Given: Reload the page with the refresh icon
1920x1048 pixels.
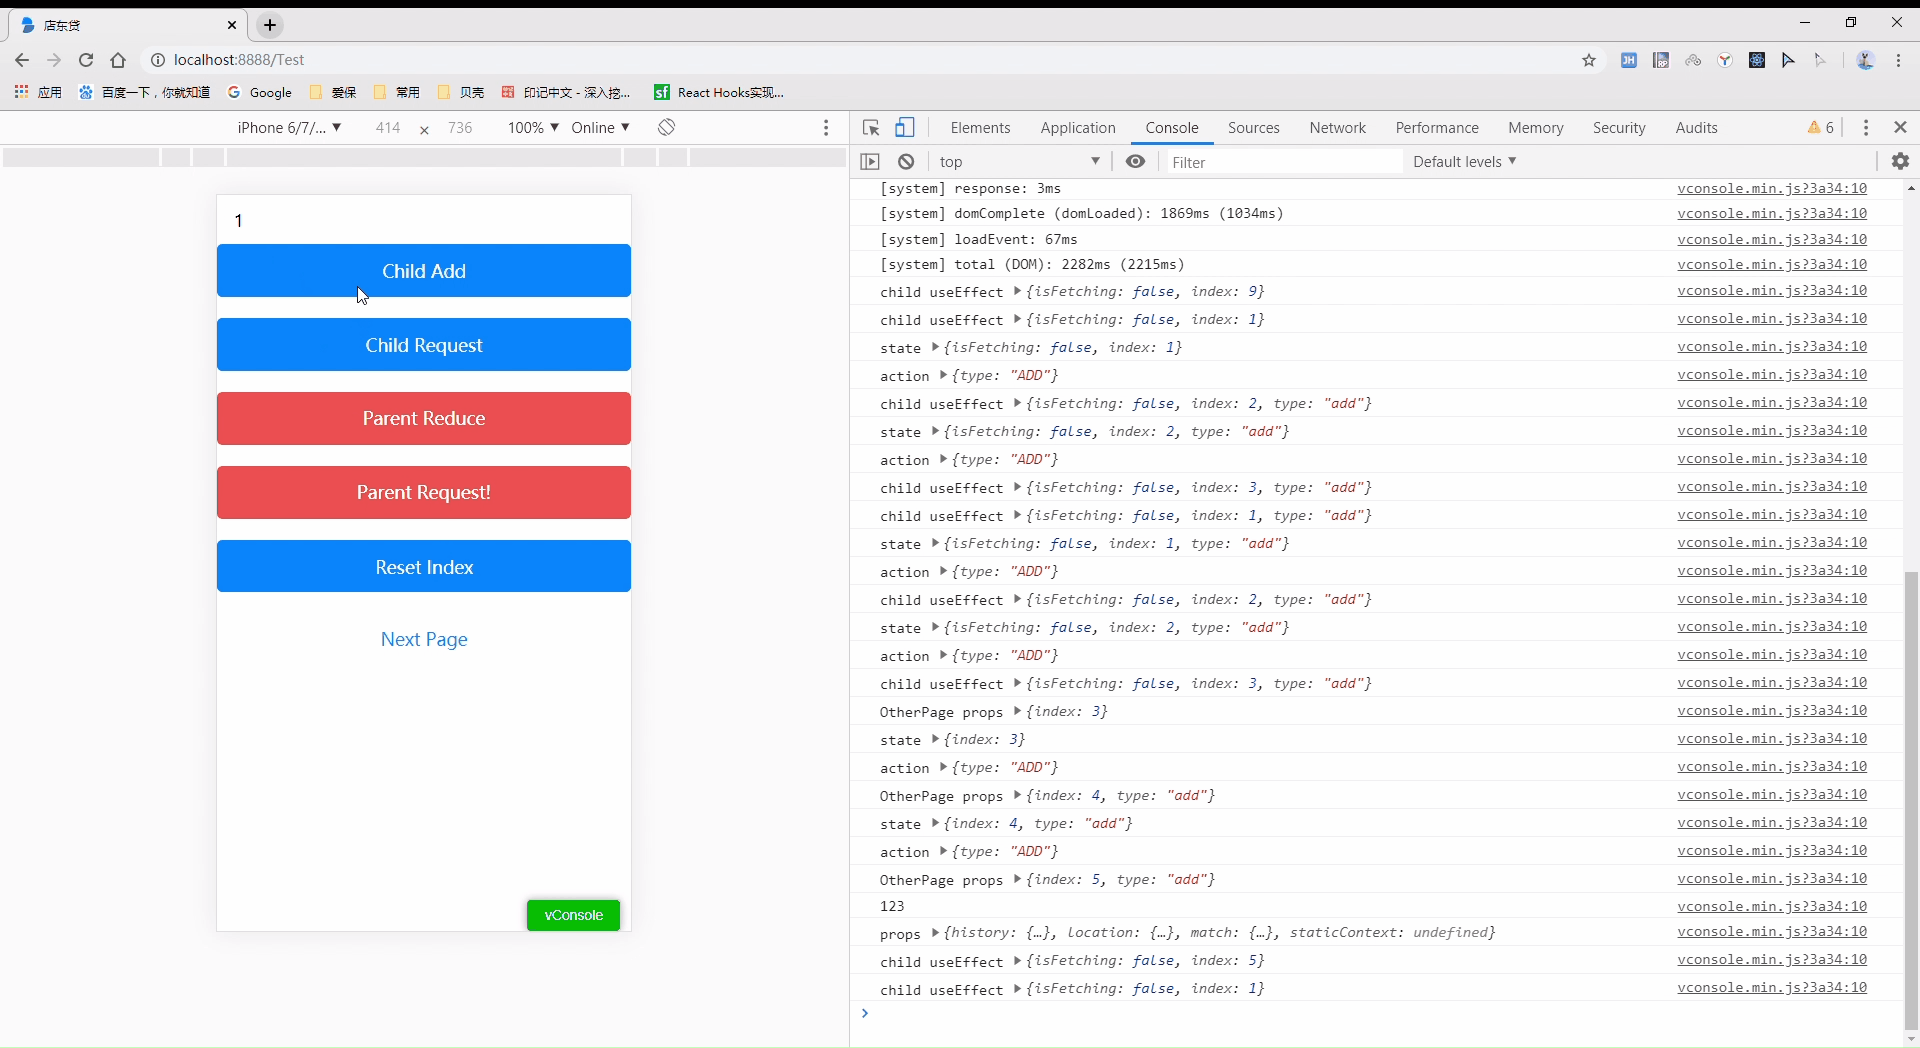Looking at the screenshot, I should click(86, 60).
